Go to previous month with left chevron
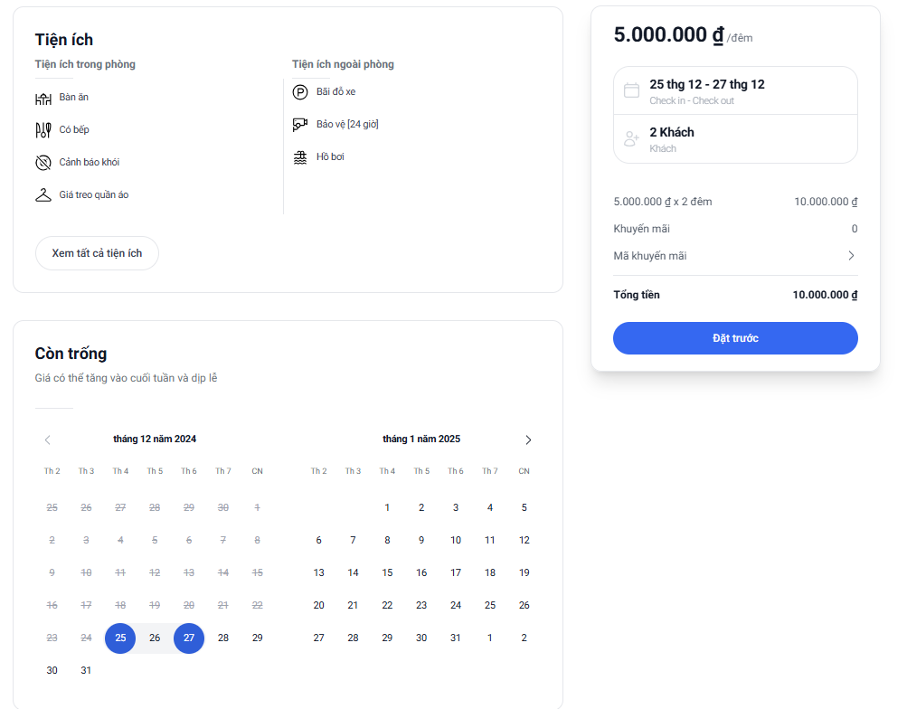The image size is (908, 710). point(47,440)
